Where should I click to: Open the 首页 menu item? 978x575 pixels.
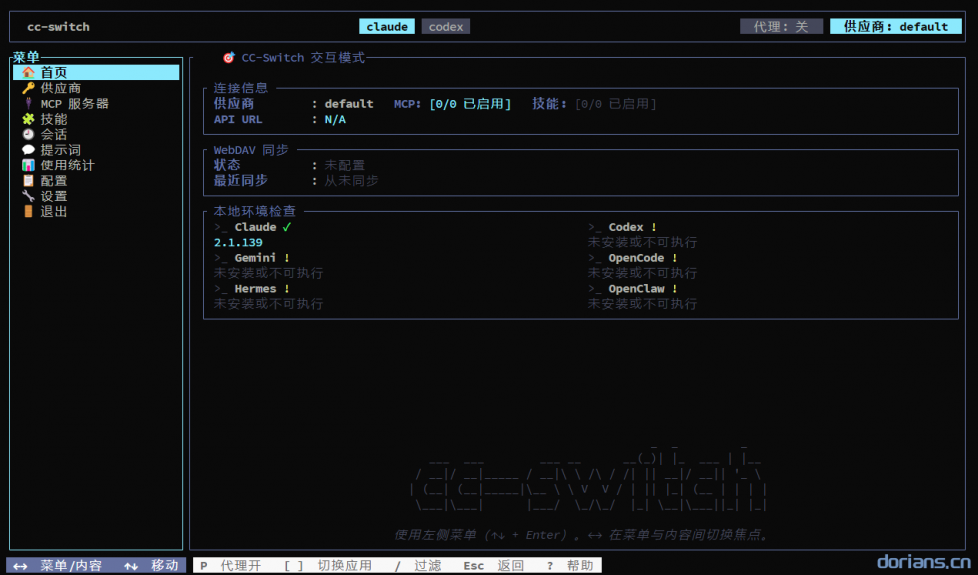pyautogui.click(x=96, y=72)
